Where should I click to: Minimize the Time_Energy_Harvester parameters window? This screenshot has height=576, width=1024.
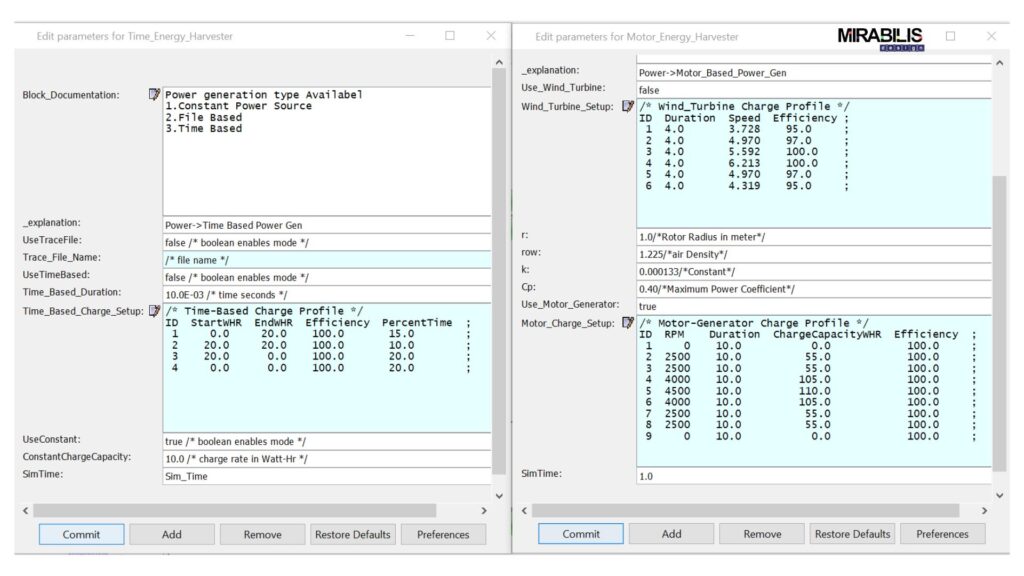pyautogui.click(x=410, y=36)
